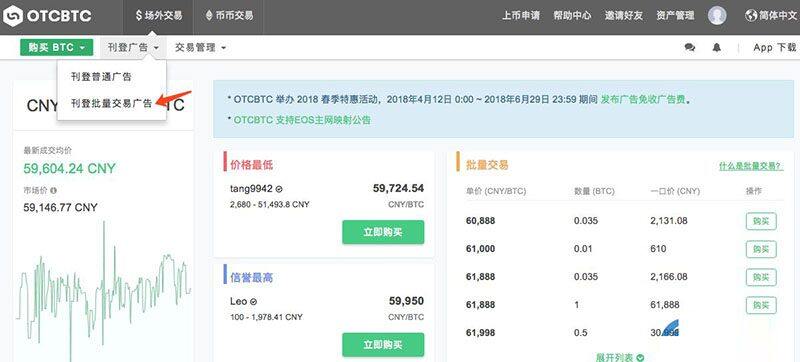Open the 交易管理 dropdown menu

200,47
